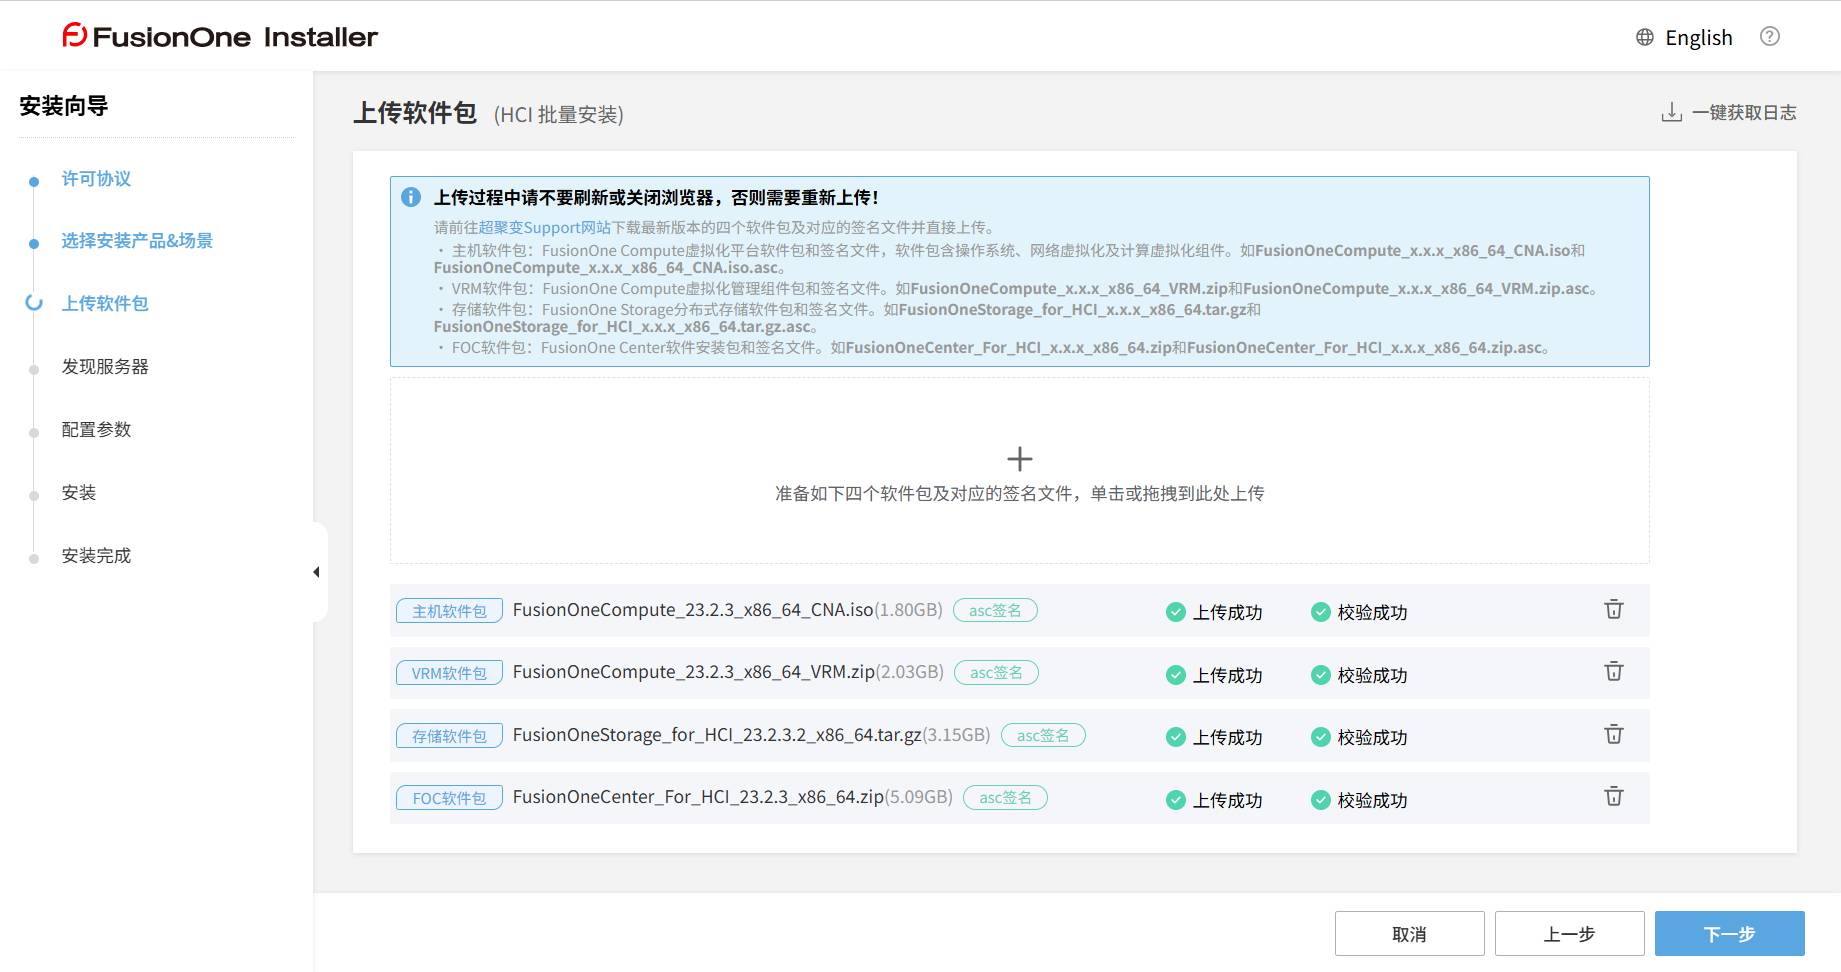Screen dimensions: 1841x972
Task: Switch language to English
Action: (1698, 37)
